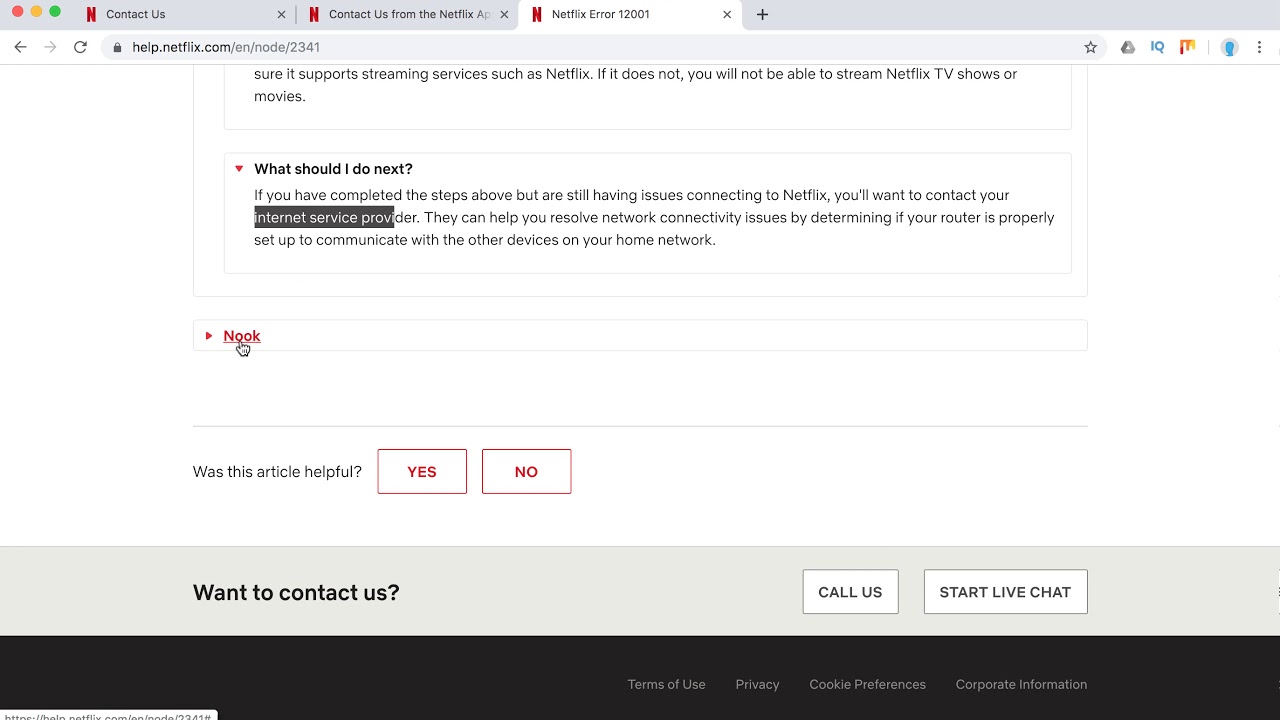1280x720 pixels.
Task: Bookmark this page with the star icon
Action: click(1090, 47)
